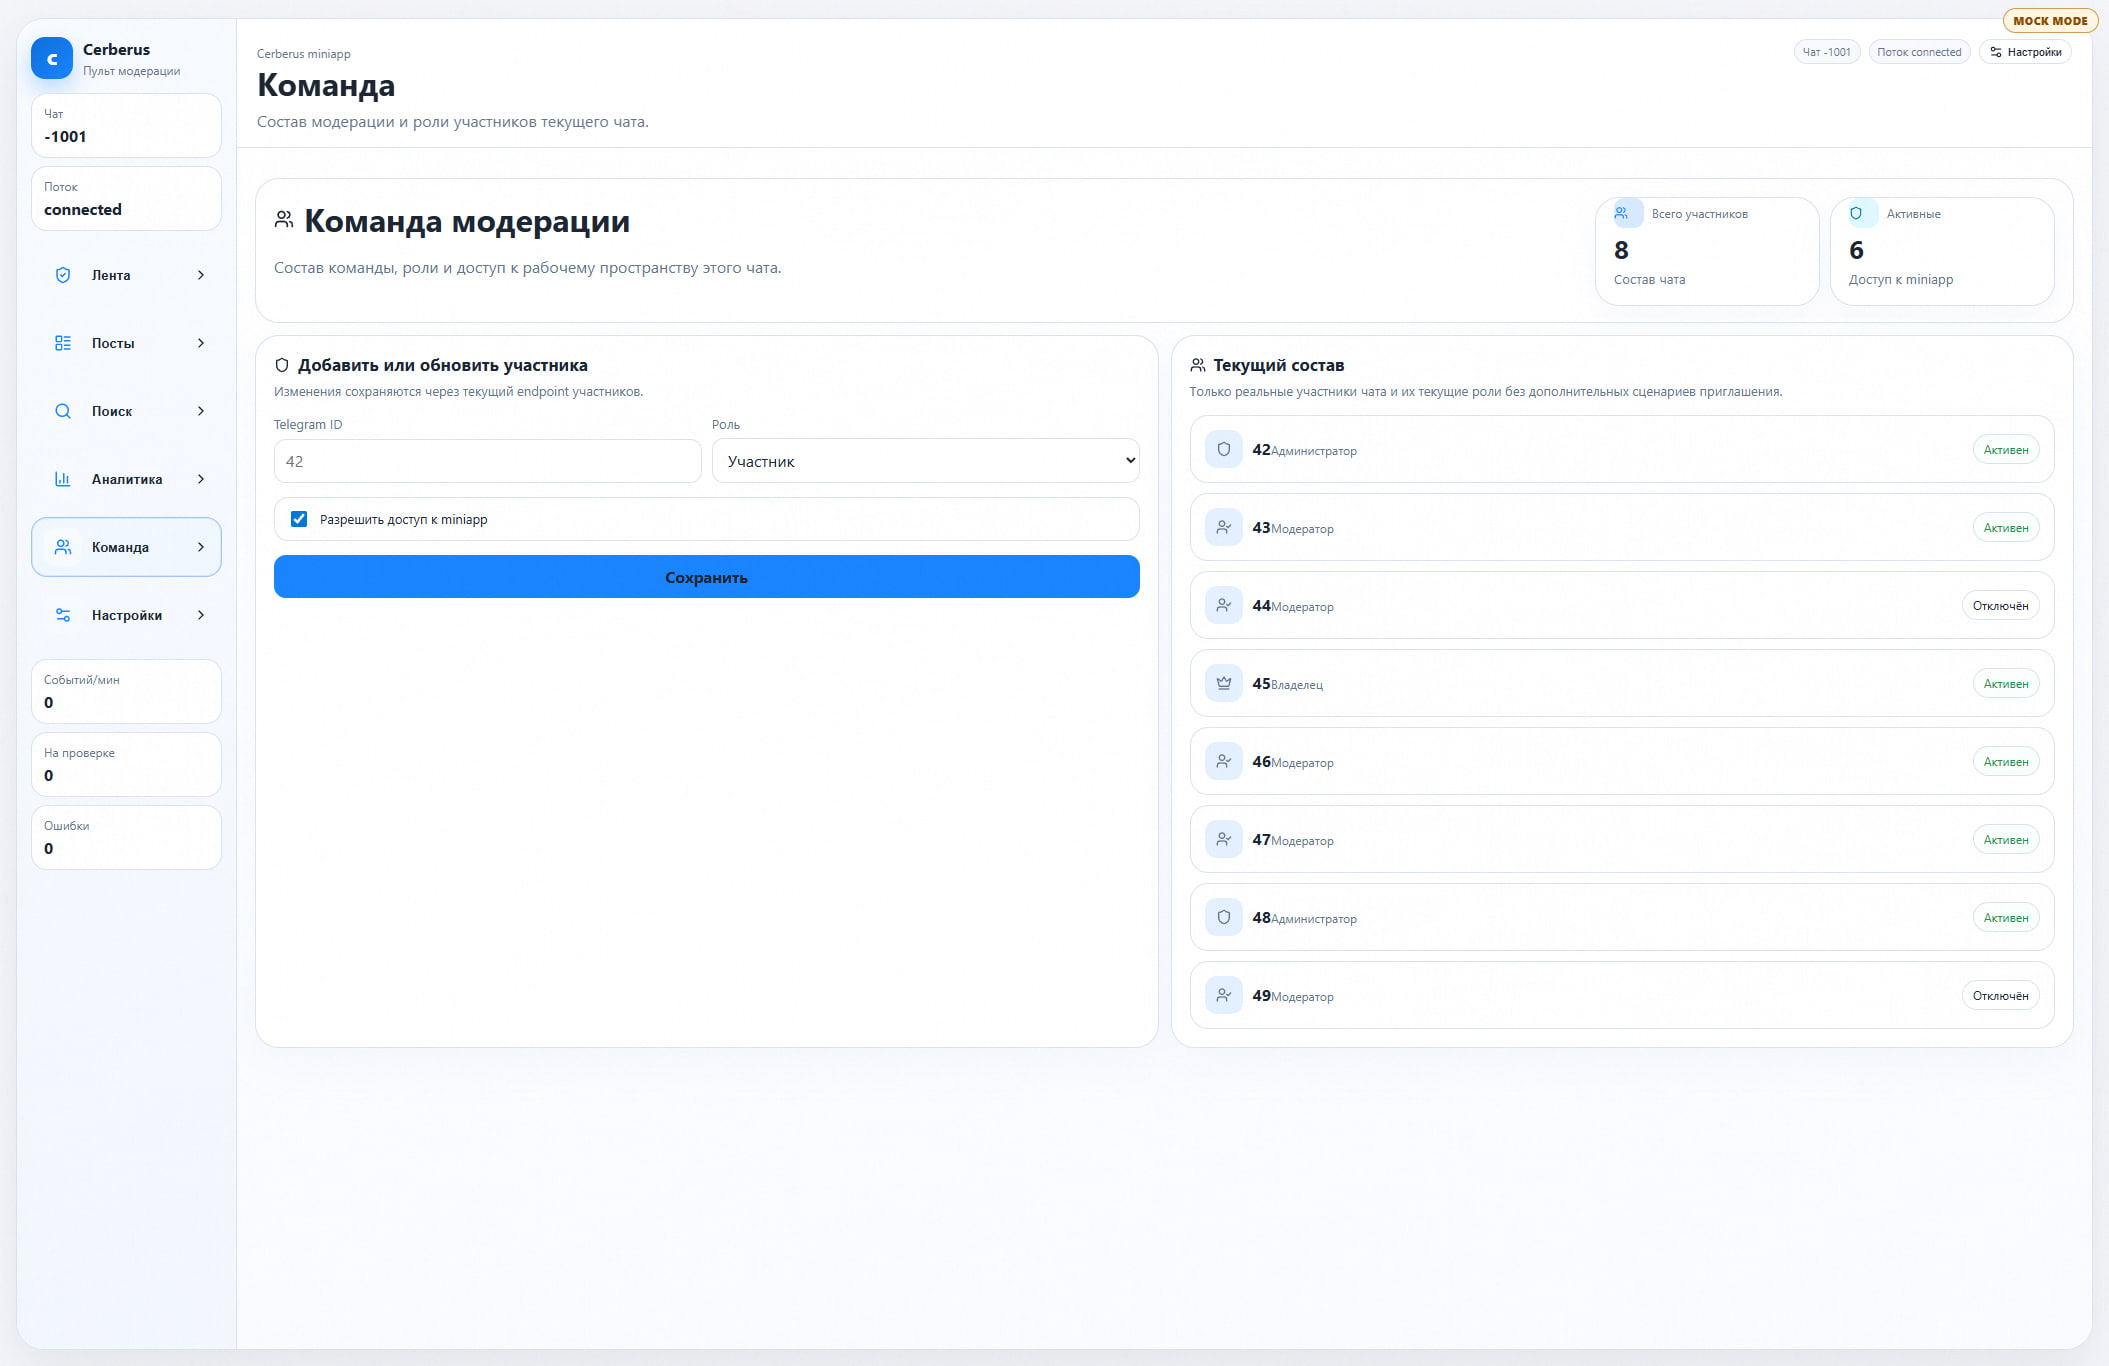Open the Поиск sidebar item
The image size is (2109, 1366).
126,411
